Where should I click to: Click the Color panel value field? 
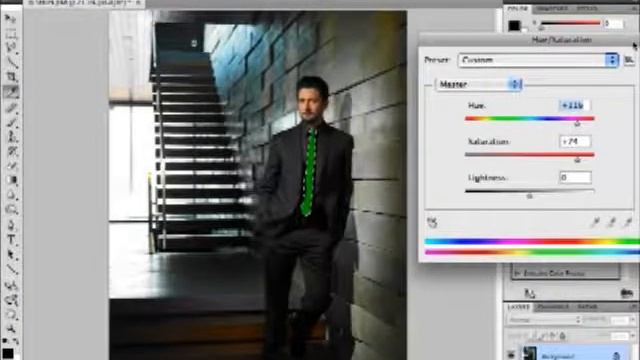coord(614,24)
